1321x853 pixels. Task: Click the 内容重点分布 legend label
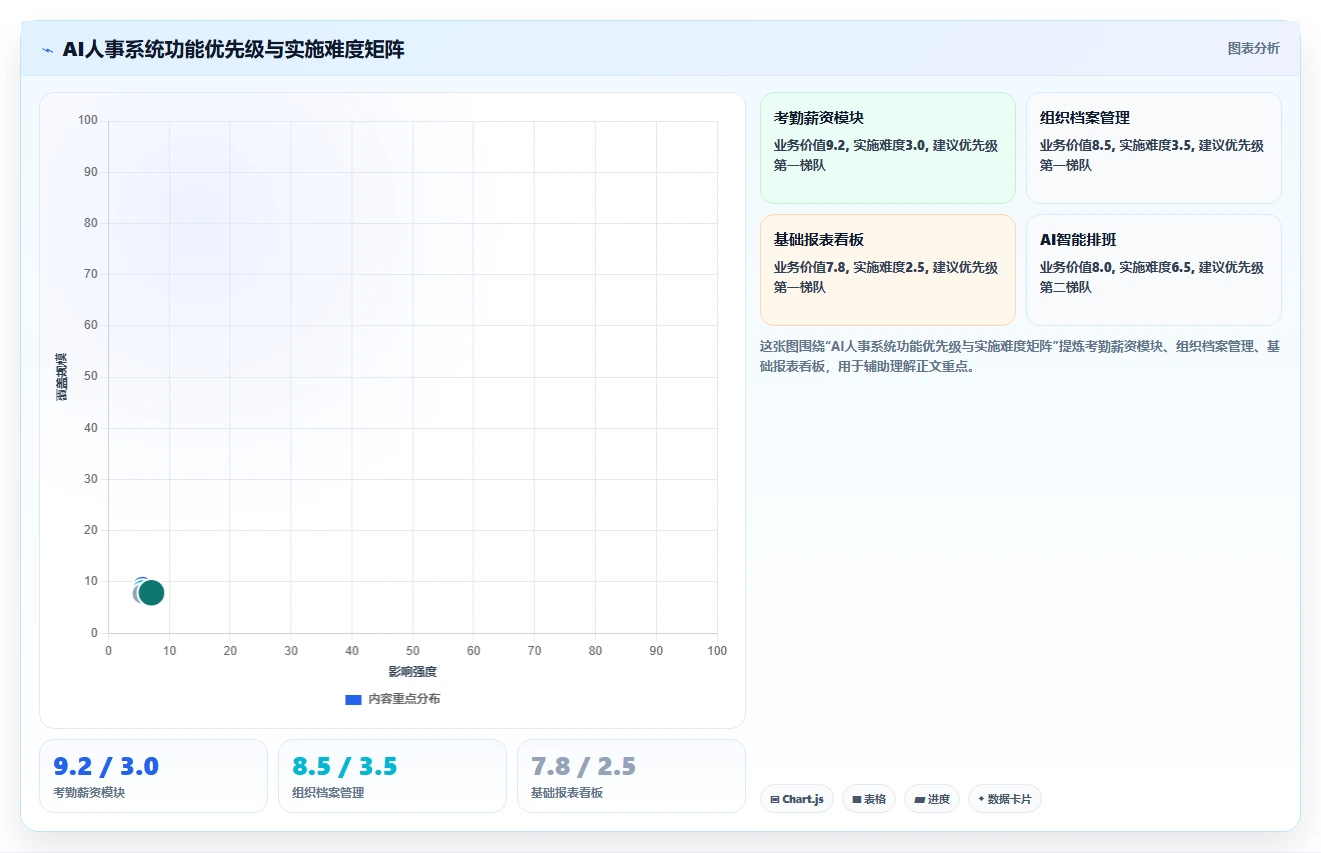404,699
